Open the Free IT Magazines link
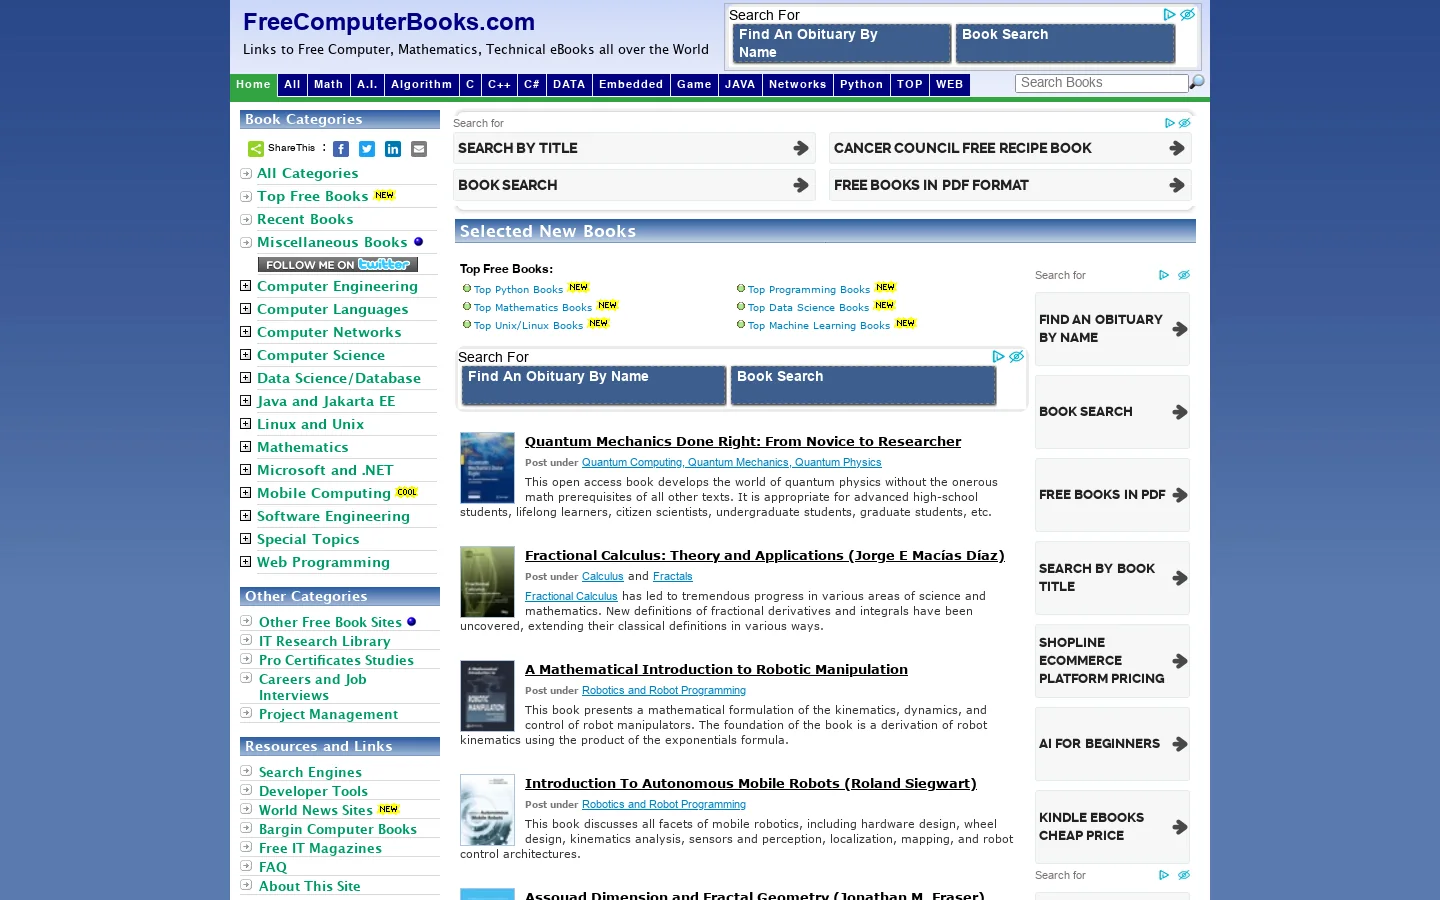The height and width of the screenshot is (900, 1440). click(320, 848)
